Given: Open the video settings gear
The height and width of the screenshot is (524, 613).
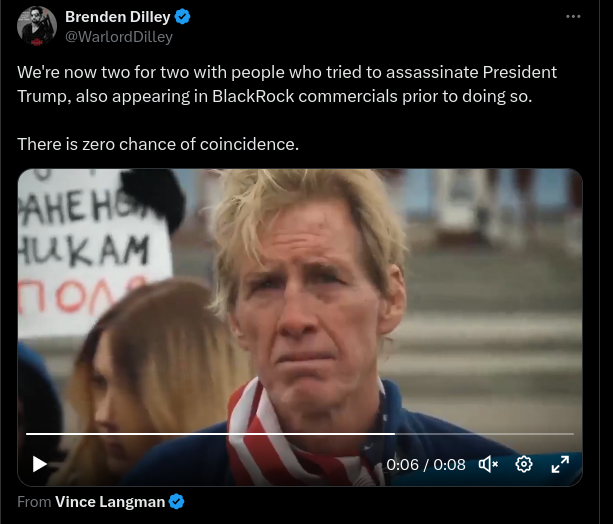Looking at the screenshot, I should tap(524, 465).
